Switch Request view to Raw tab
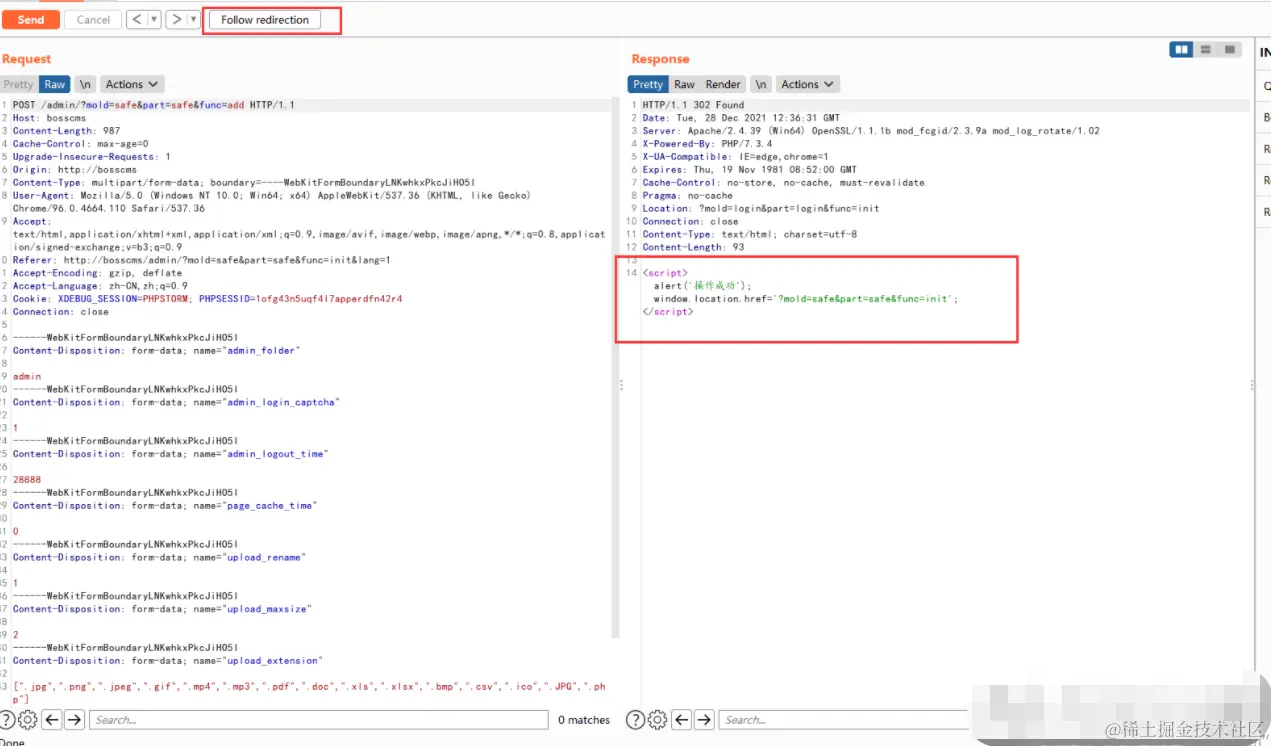 pos(55,85)
